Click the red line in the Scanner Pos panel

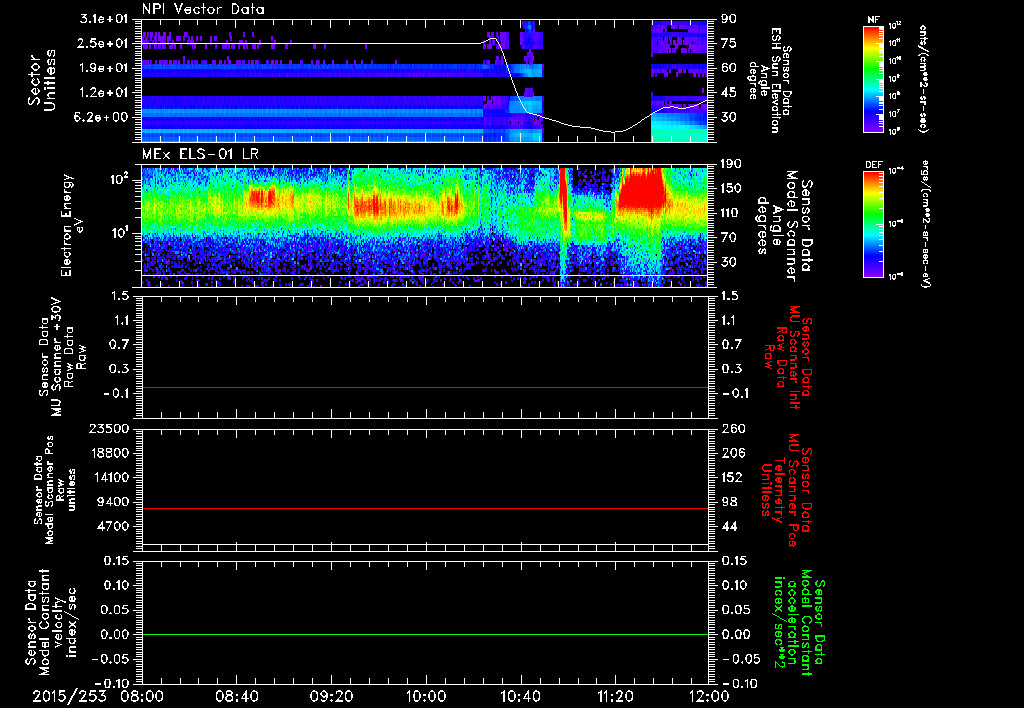(424, 509)
